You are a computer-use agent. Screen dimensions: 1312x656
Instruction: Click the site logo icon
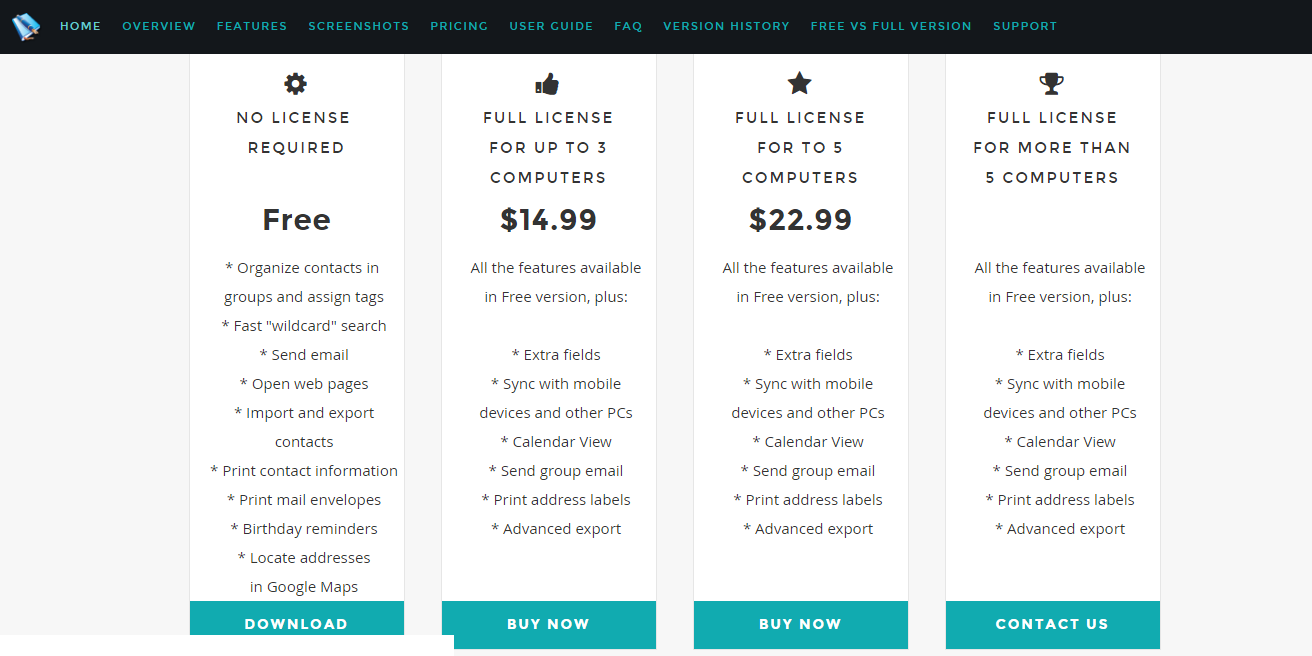point(26,26)
